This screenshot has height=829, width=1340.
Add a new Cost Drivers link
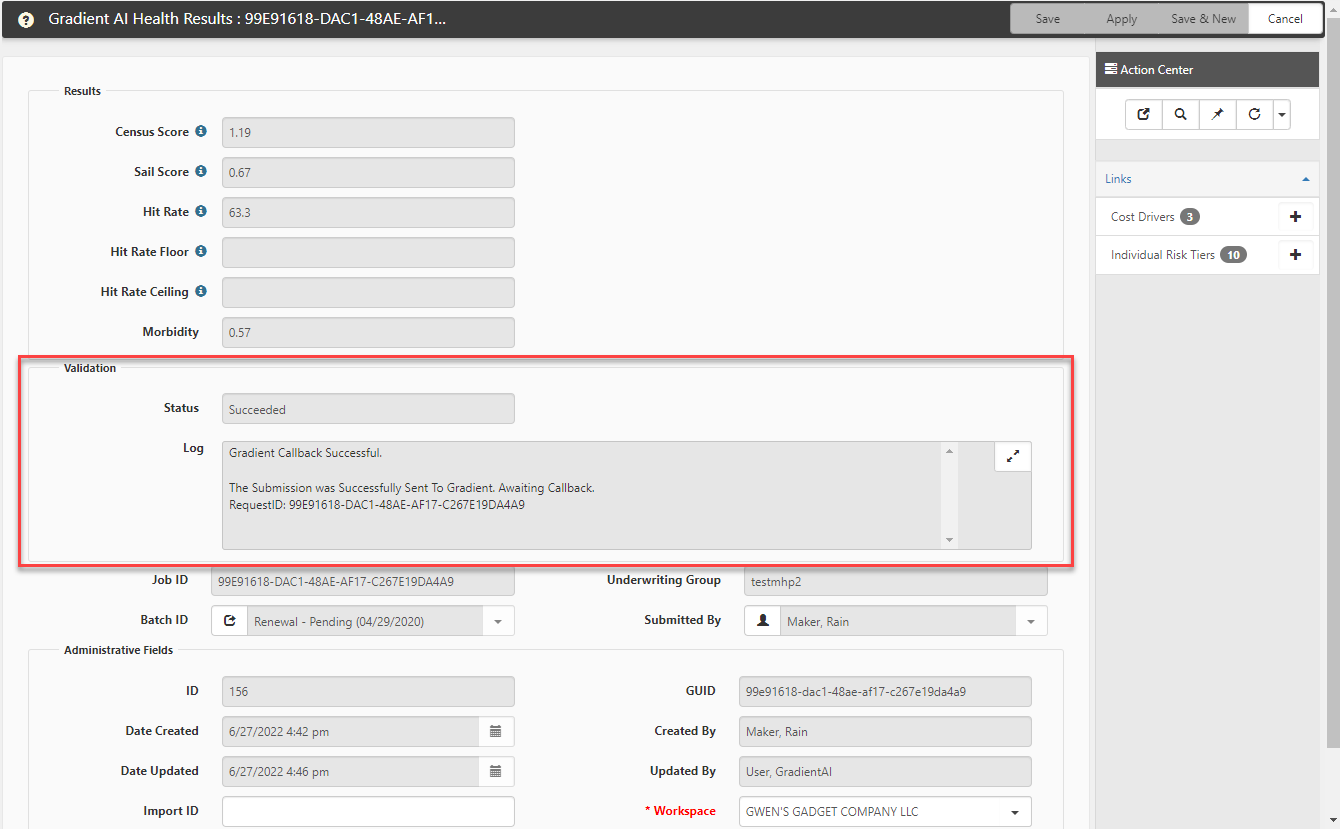coord(1295,217)
